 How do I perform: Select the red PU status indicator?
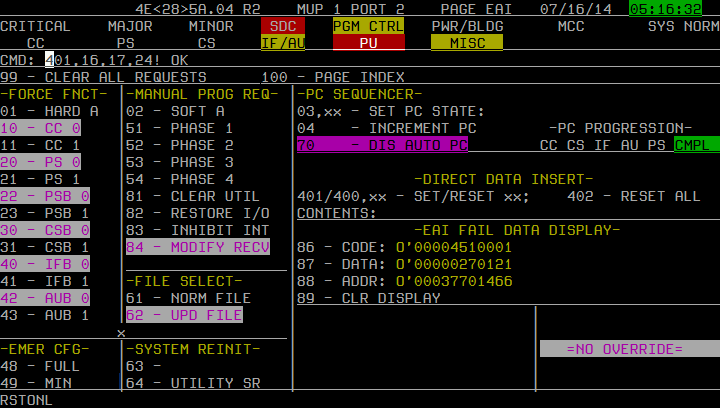tap(369, 43)
